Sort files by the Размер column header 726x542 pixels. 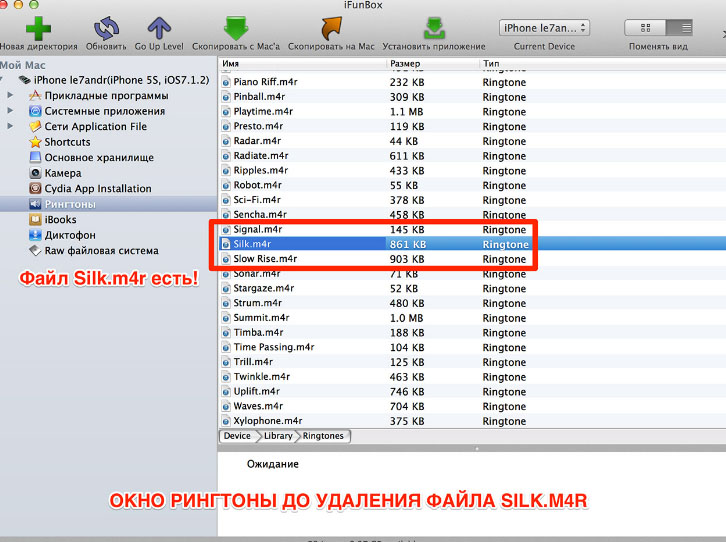pyautogui.click(x=430, y=63)
